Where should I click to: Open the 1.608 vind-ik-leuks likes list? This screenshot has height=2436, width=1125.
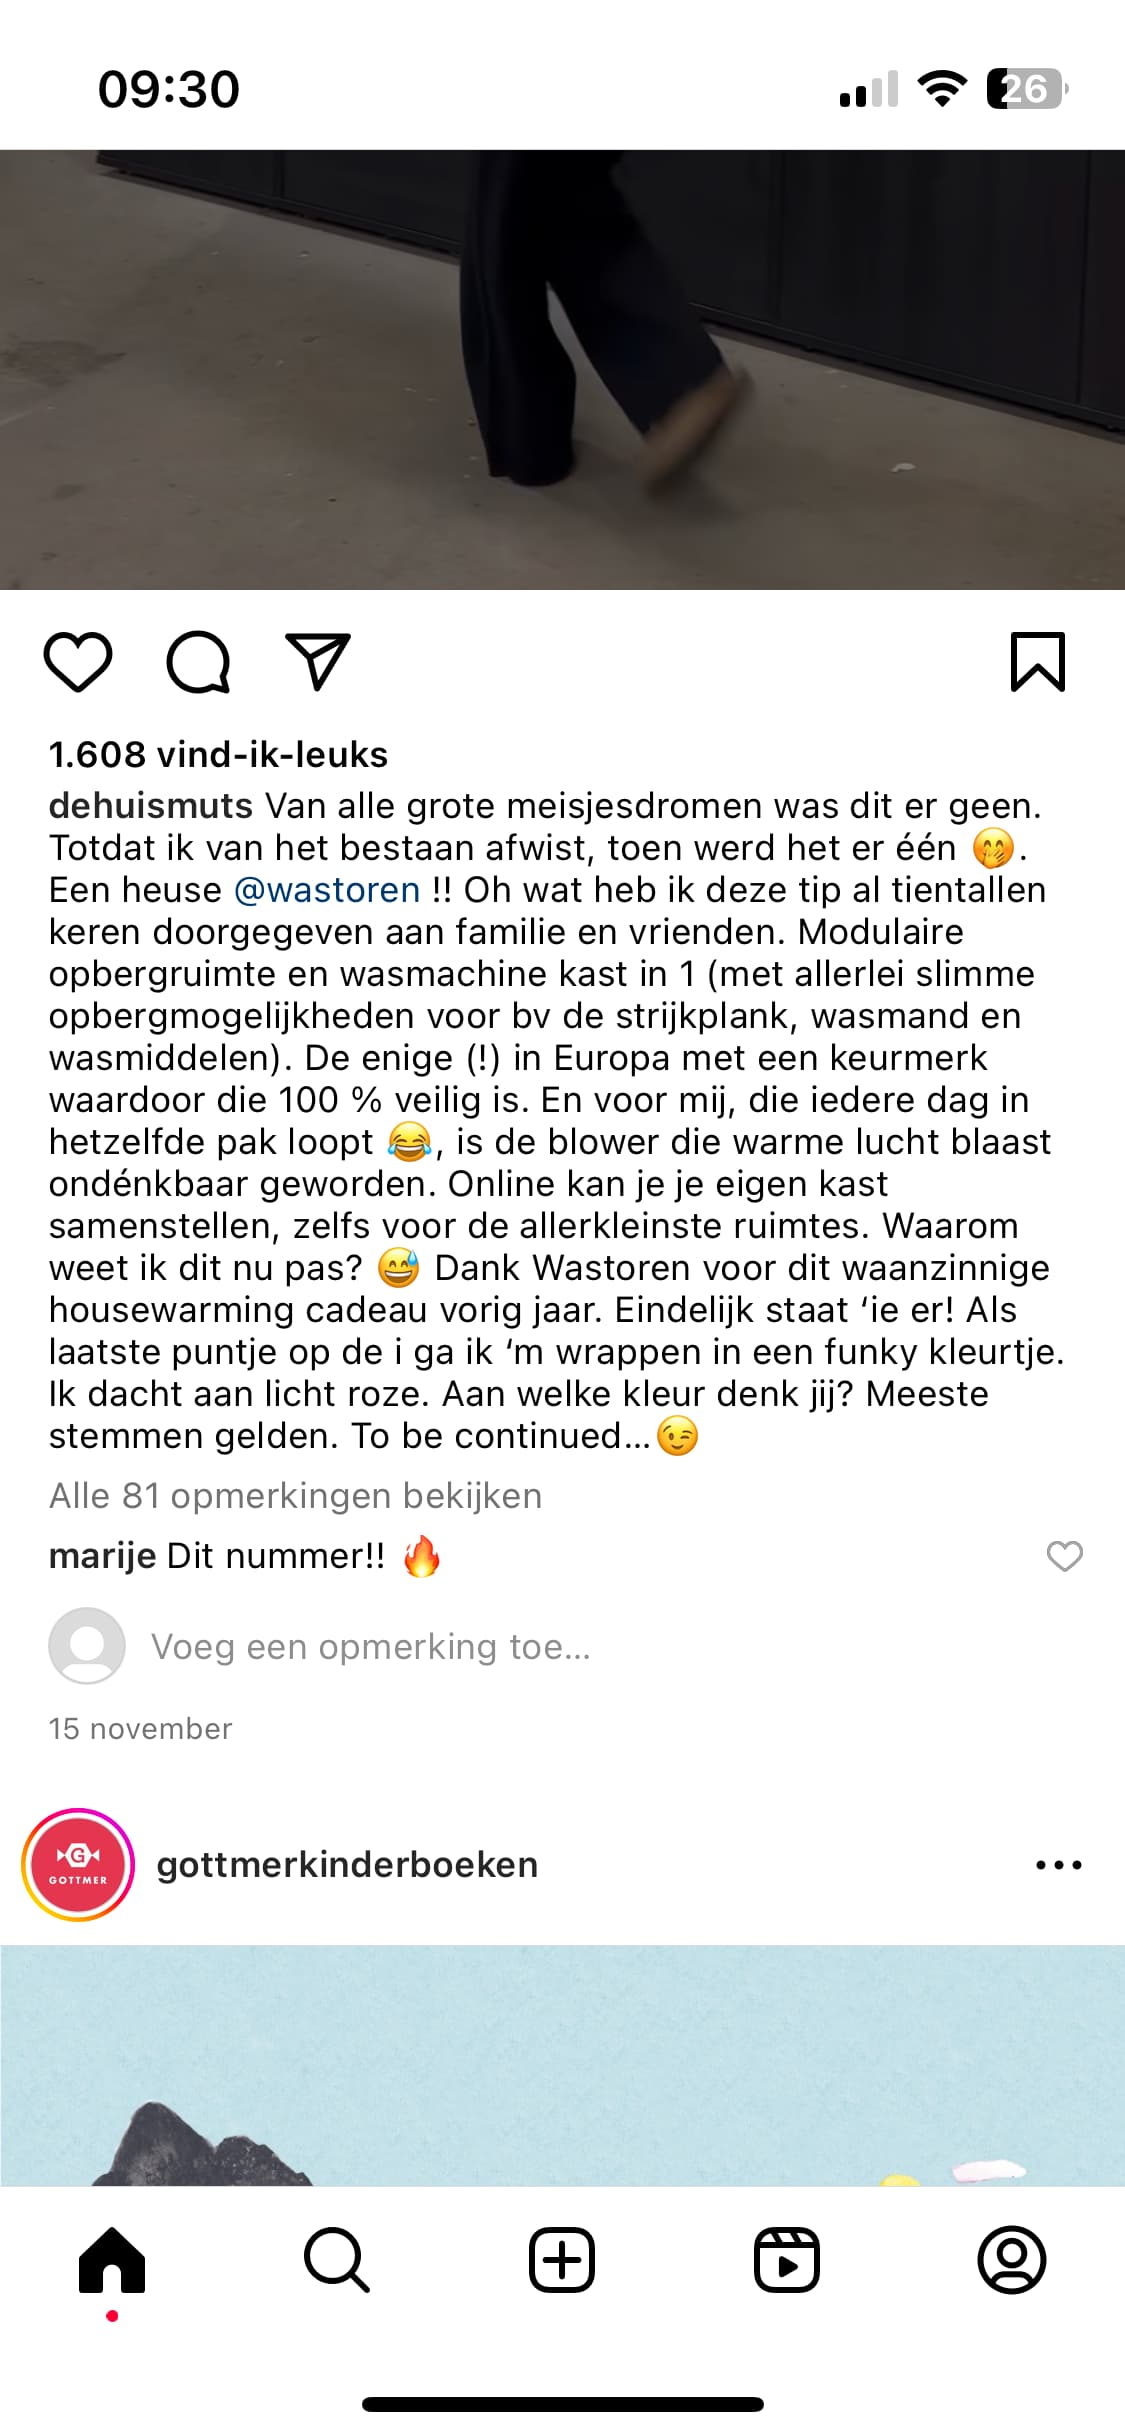click(218, 754)
